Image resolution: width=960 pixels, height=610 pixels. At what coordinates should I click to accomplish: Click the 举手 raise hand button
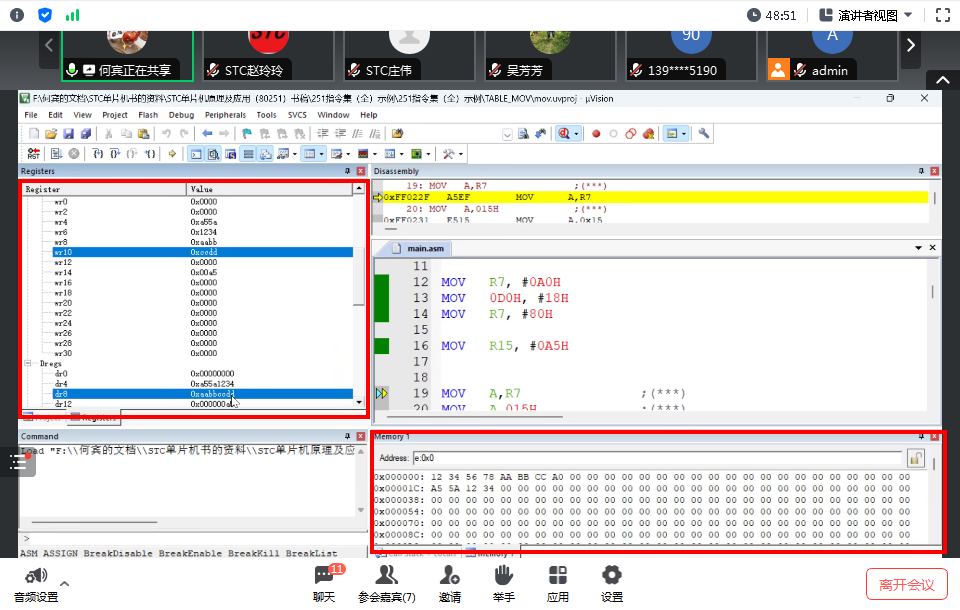point(503,584)
